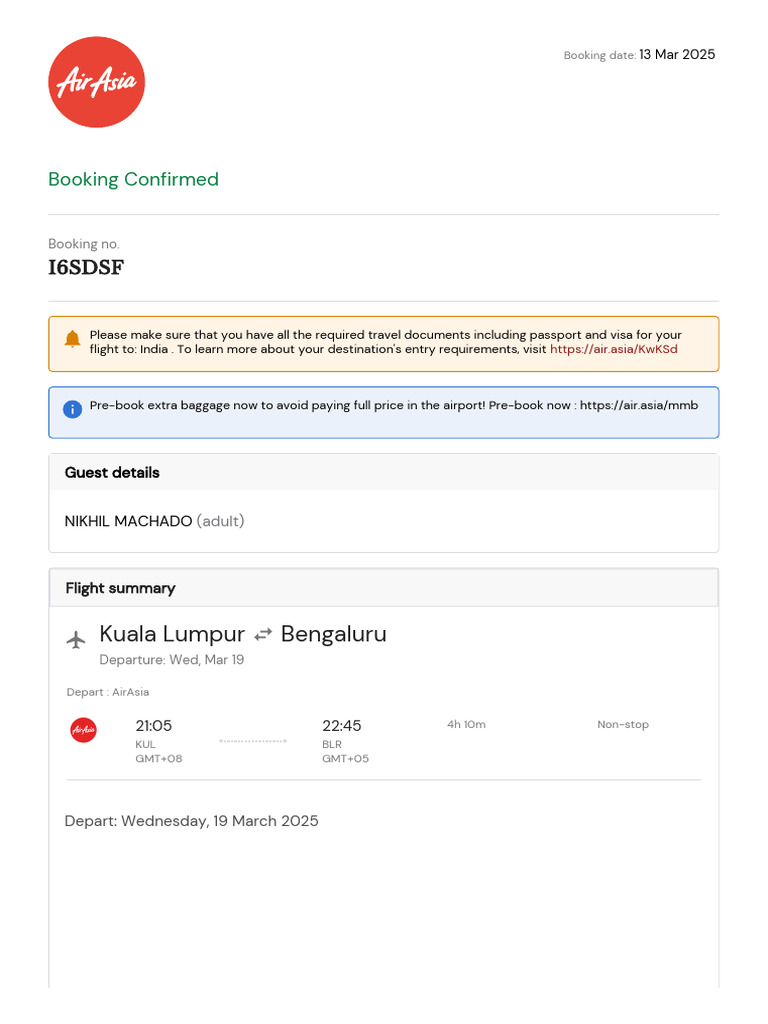Click the Flight summary section header
The image size is (768, 1024).
tap(120, 588)
